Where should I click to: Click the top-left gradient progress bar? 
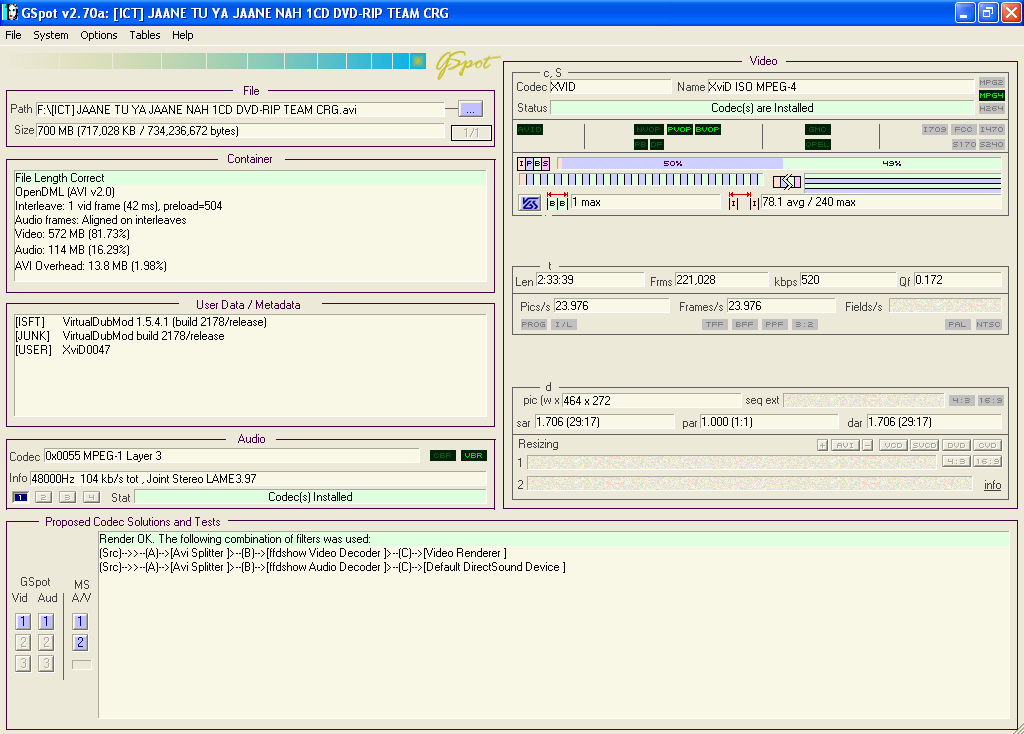[x=217, y=61]
